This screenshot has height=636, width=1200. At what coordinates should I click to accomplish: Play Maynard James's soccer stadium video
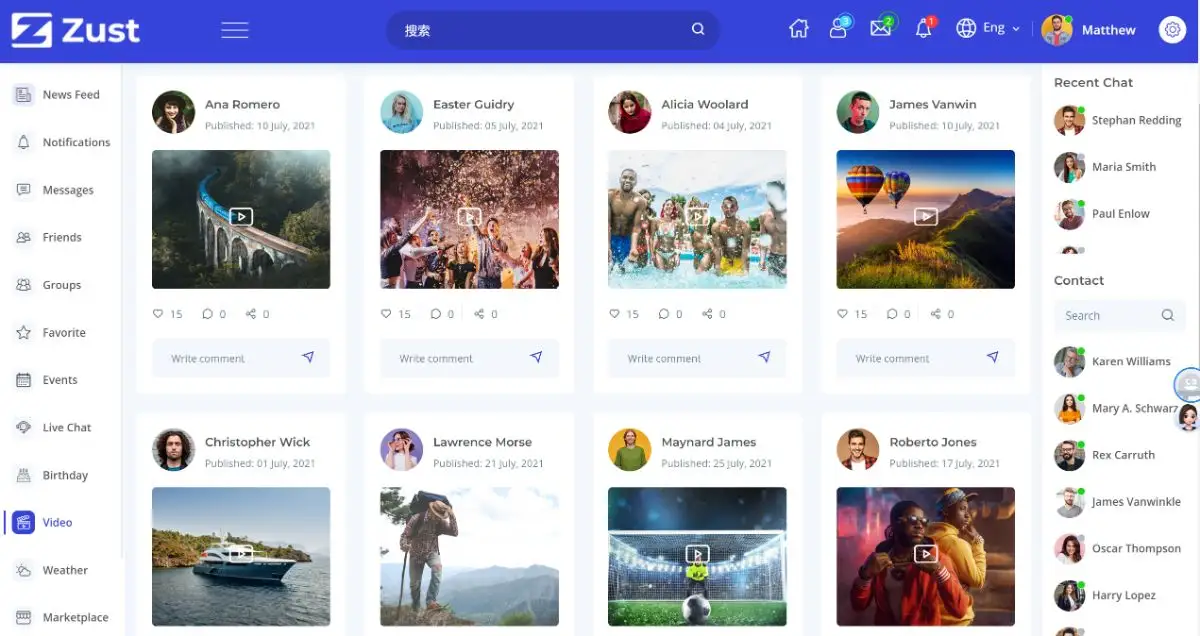click(x=697, y=554)
